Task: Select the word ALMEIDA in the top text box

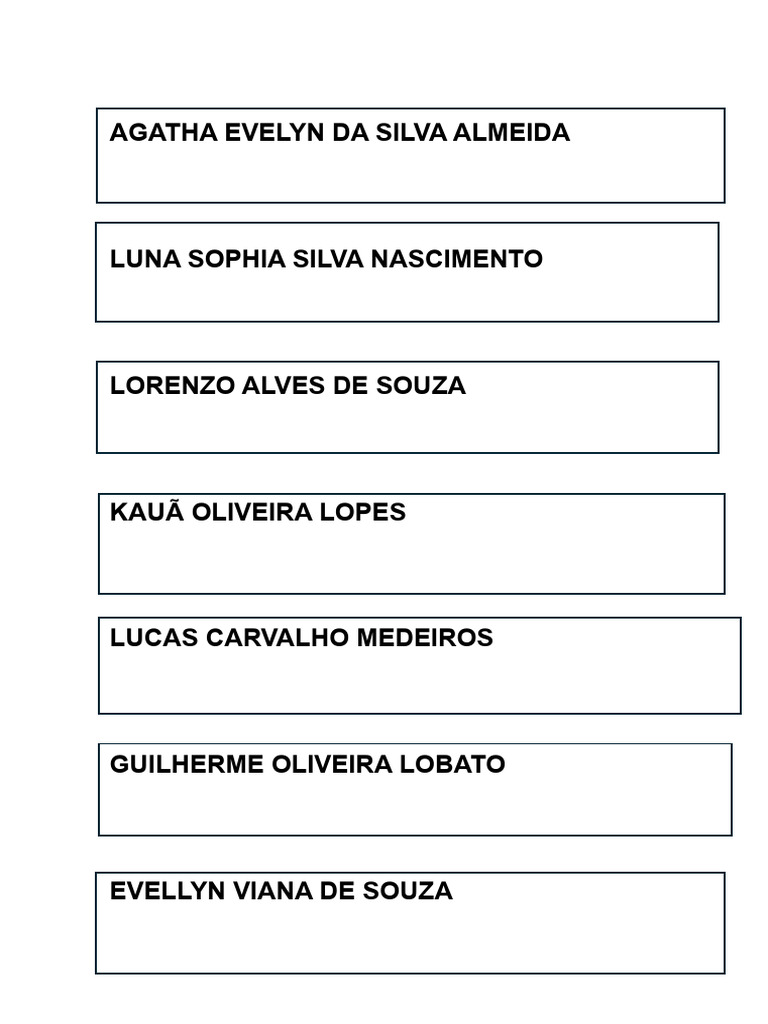Action: coord(511,133)
